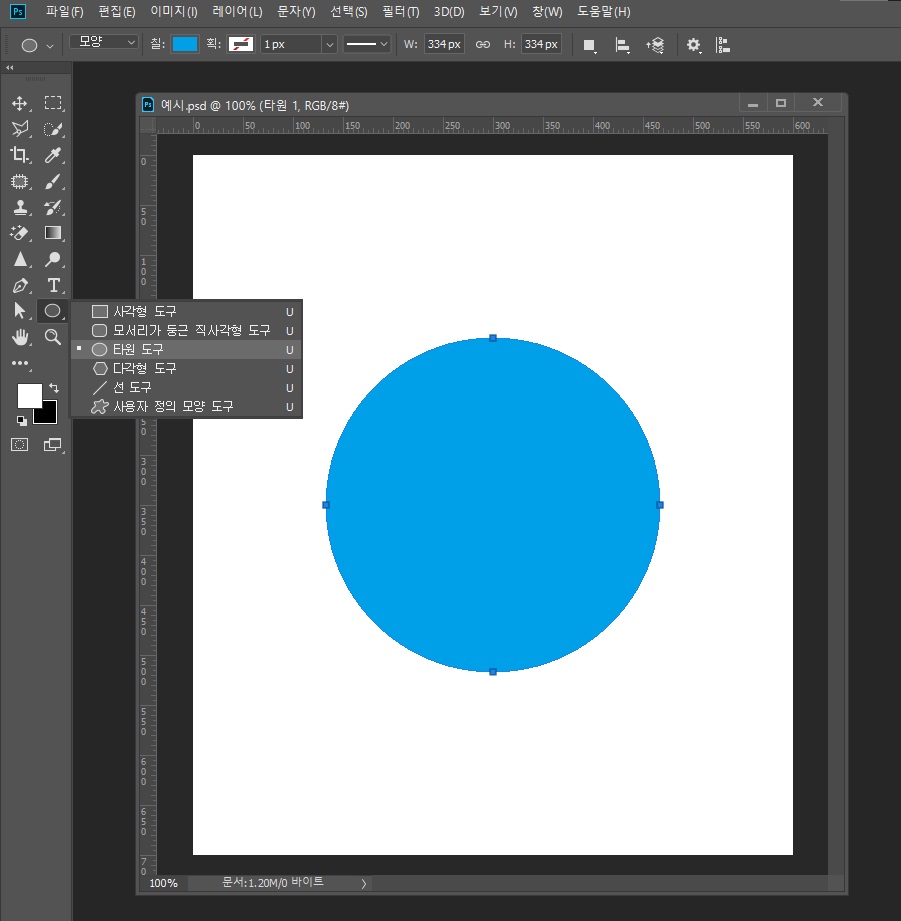The image size is (901, 921).
Task: Select the Eyedropper tool
Action: (x=53, y=155)
